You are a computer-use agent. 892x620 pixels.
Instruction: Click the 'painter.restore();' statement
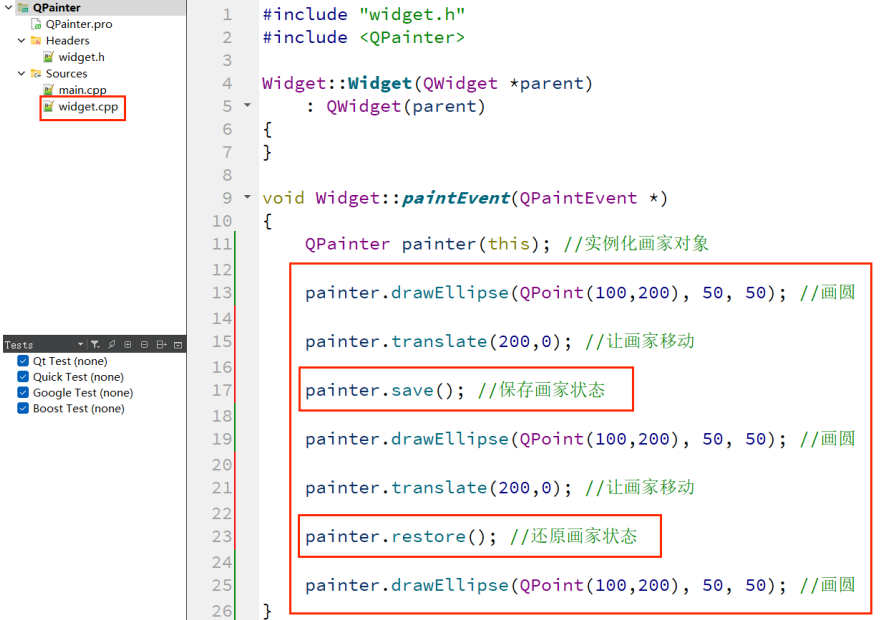coord(401,536)
